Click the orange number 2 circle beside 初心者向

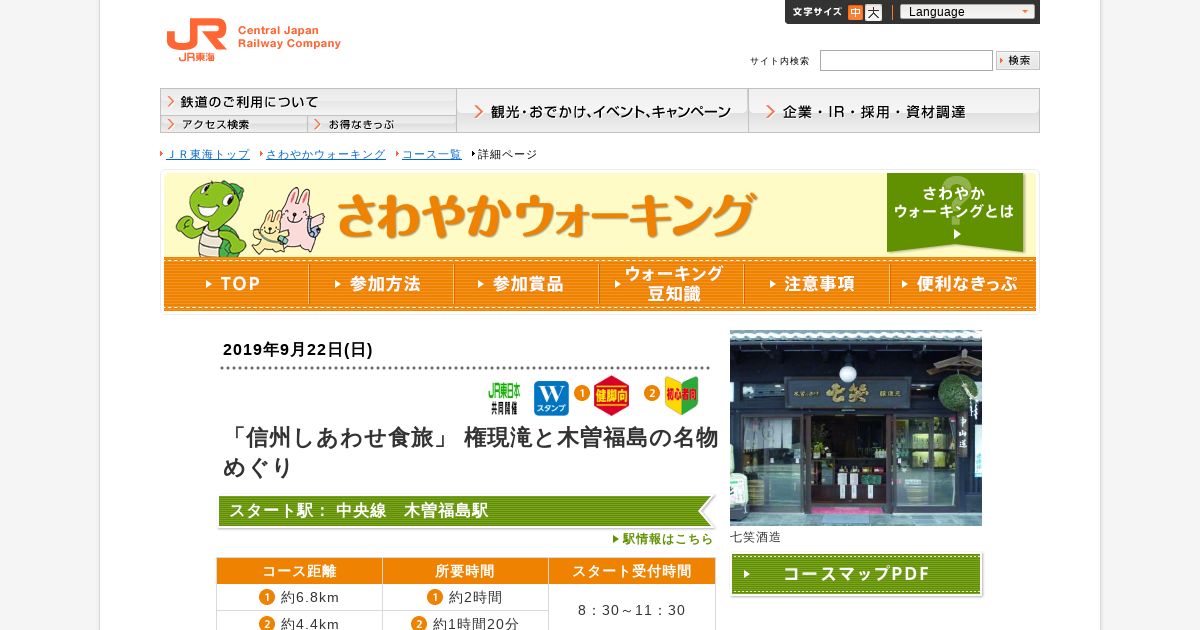(x=652, y=393)
